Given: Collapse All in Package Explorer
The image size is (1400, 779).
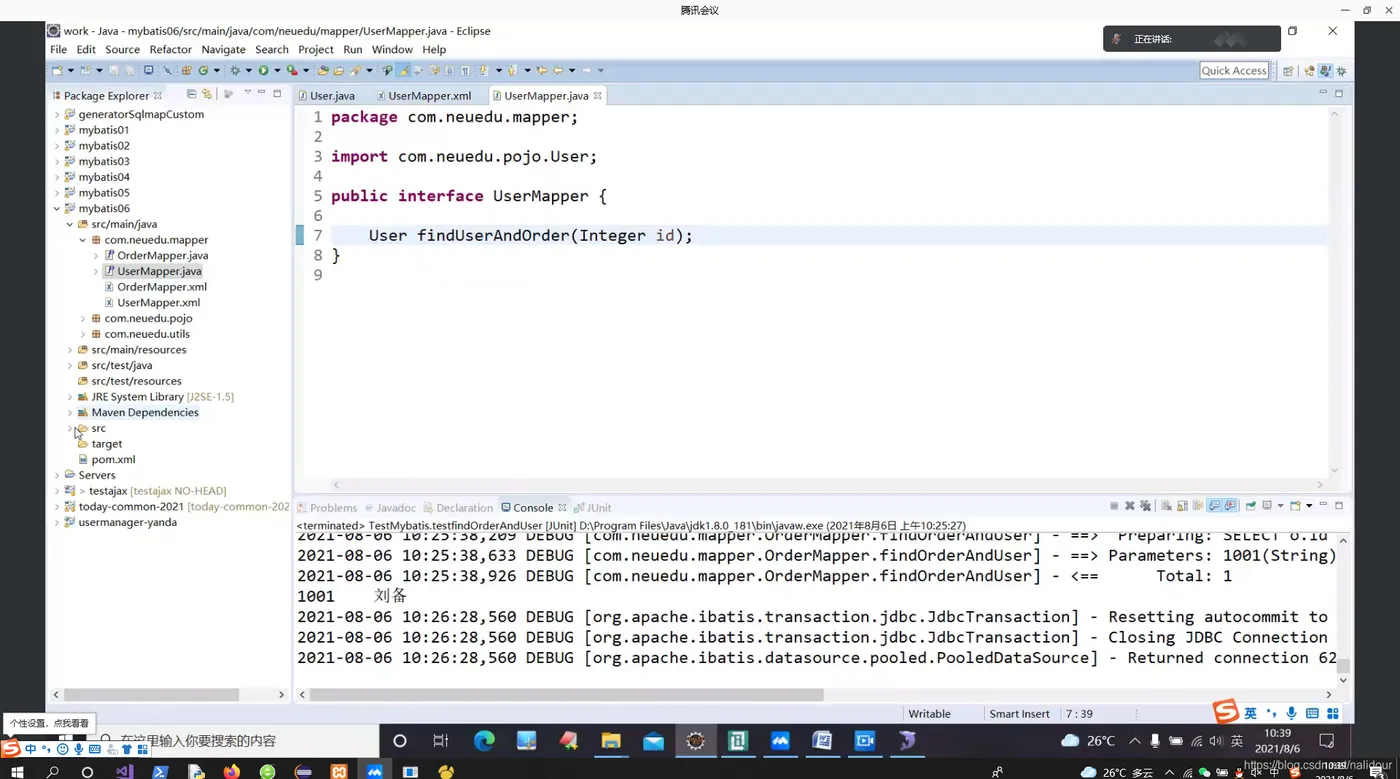Looking at the screenshot, I should pyautogui.click(x=191, y=94).
